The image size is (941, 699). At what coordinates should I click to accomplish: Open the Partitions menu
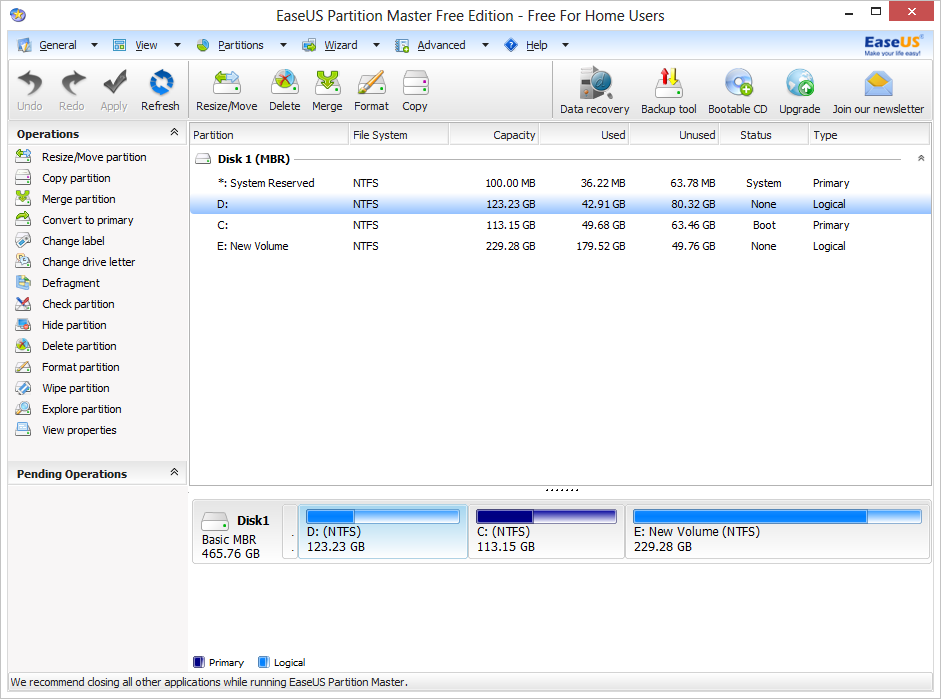(x=241, y=45)
